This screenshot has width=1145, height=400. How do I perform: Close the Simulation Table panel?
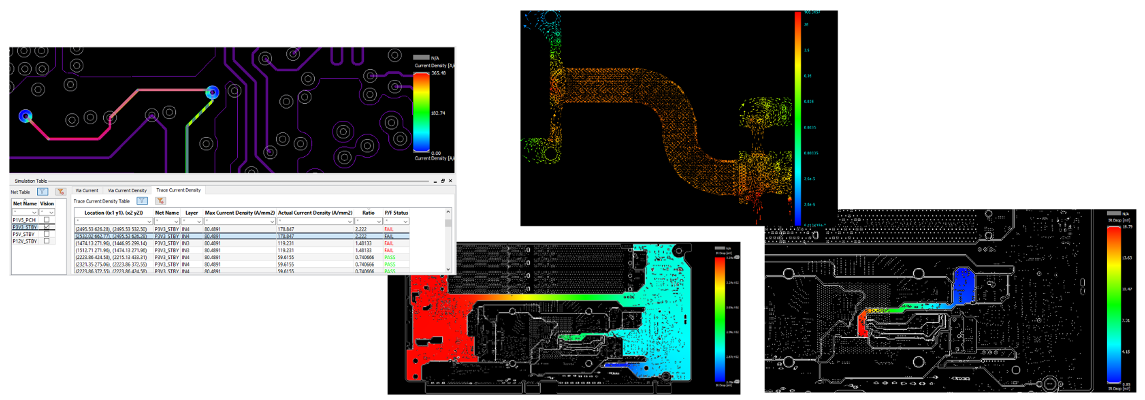pyautogui.click(x=450, y=181)
